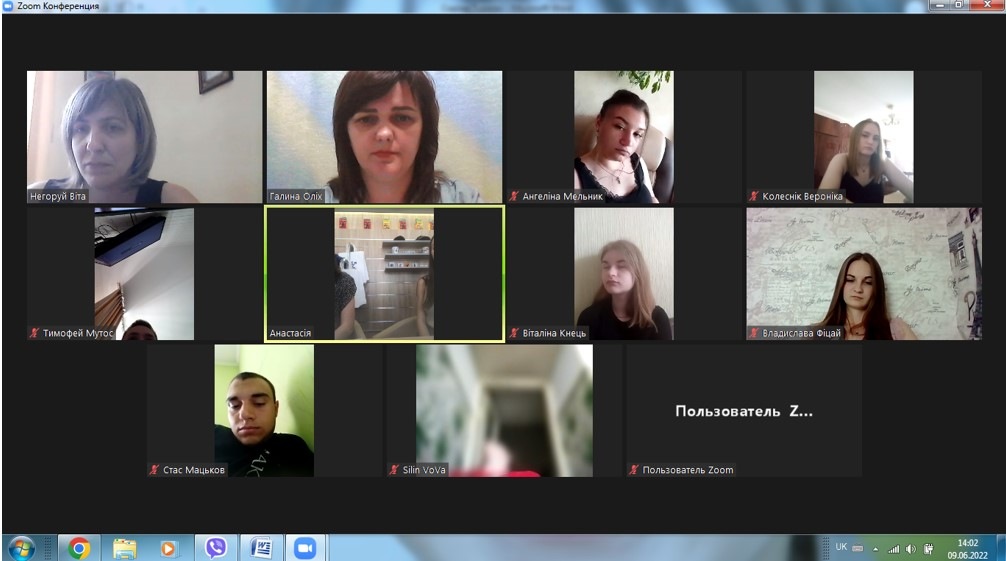The height and width of the screenshot is (561, 1006).
Task: Click muted mic icon beside Стас Мацьков
Action: coord(155,470)
